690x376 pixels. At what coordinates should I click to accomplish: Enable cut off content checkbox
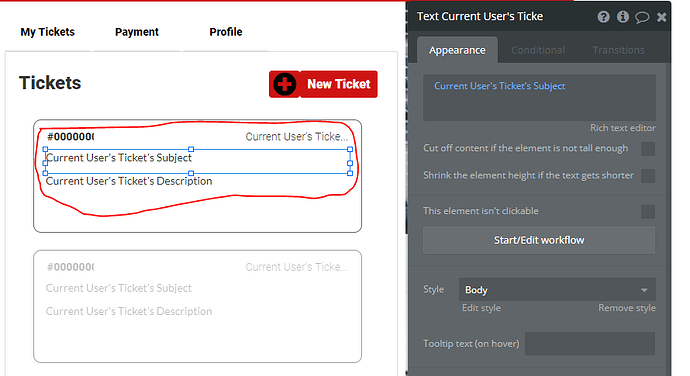(648, 149)
